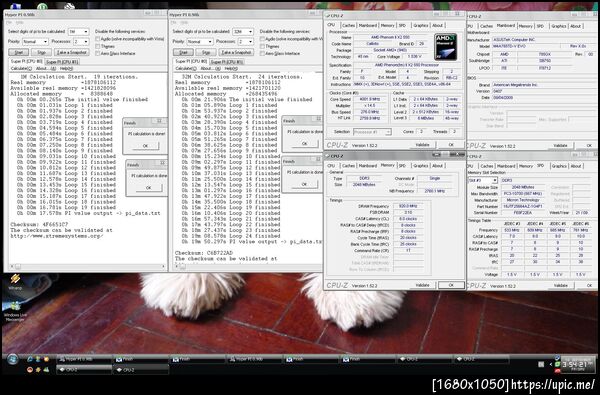Click Validate in CPU-Z SPD window
This screenshot has width=600, height=395.
point(561,286)
